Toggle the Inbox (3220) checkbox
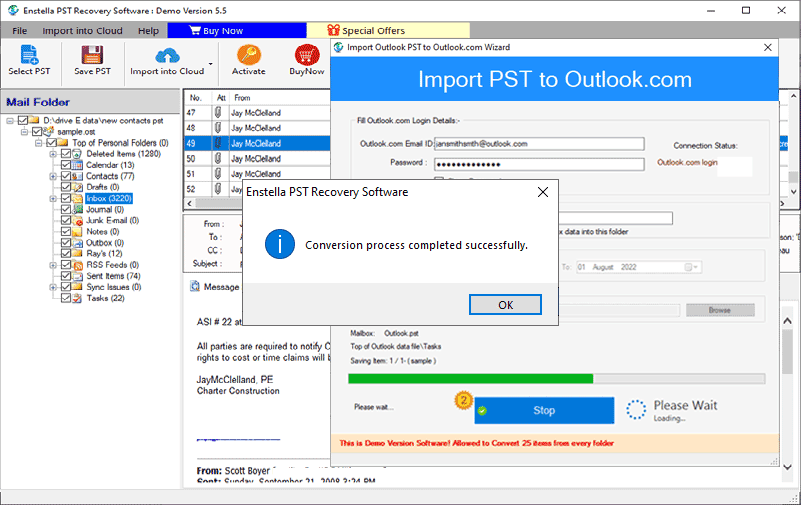This screenshot has height=505, width=801. click(65, 198)
